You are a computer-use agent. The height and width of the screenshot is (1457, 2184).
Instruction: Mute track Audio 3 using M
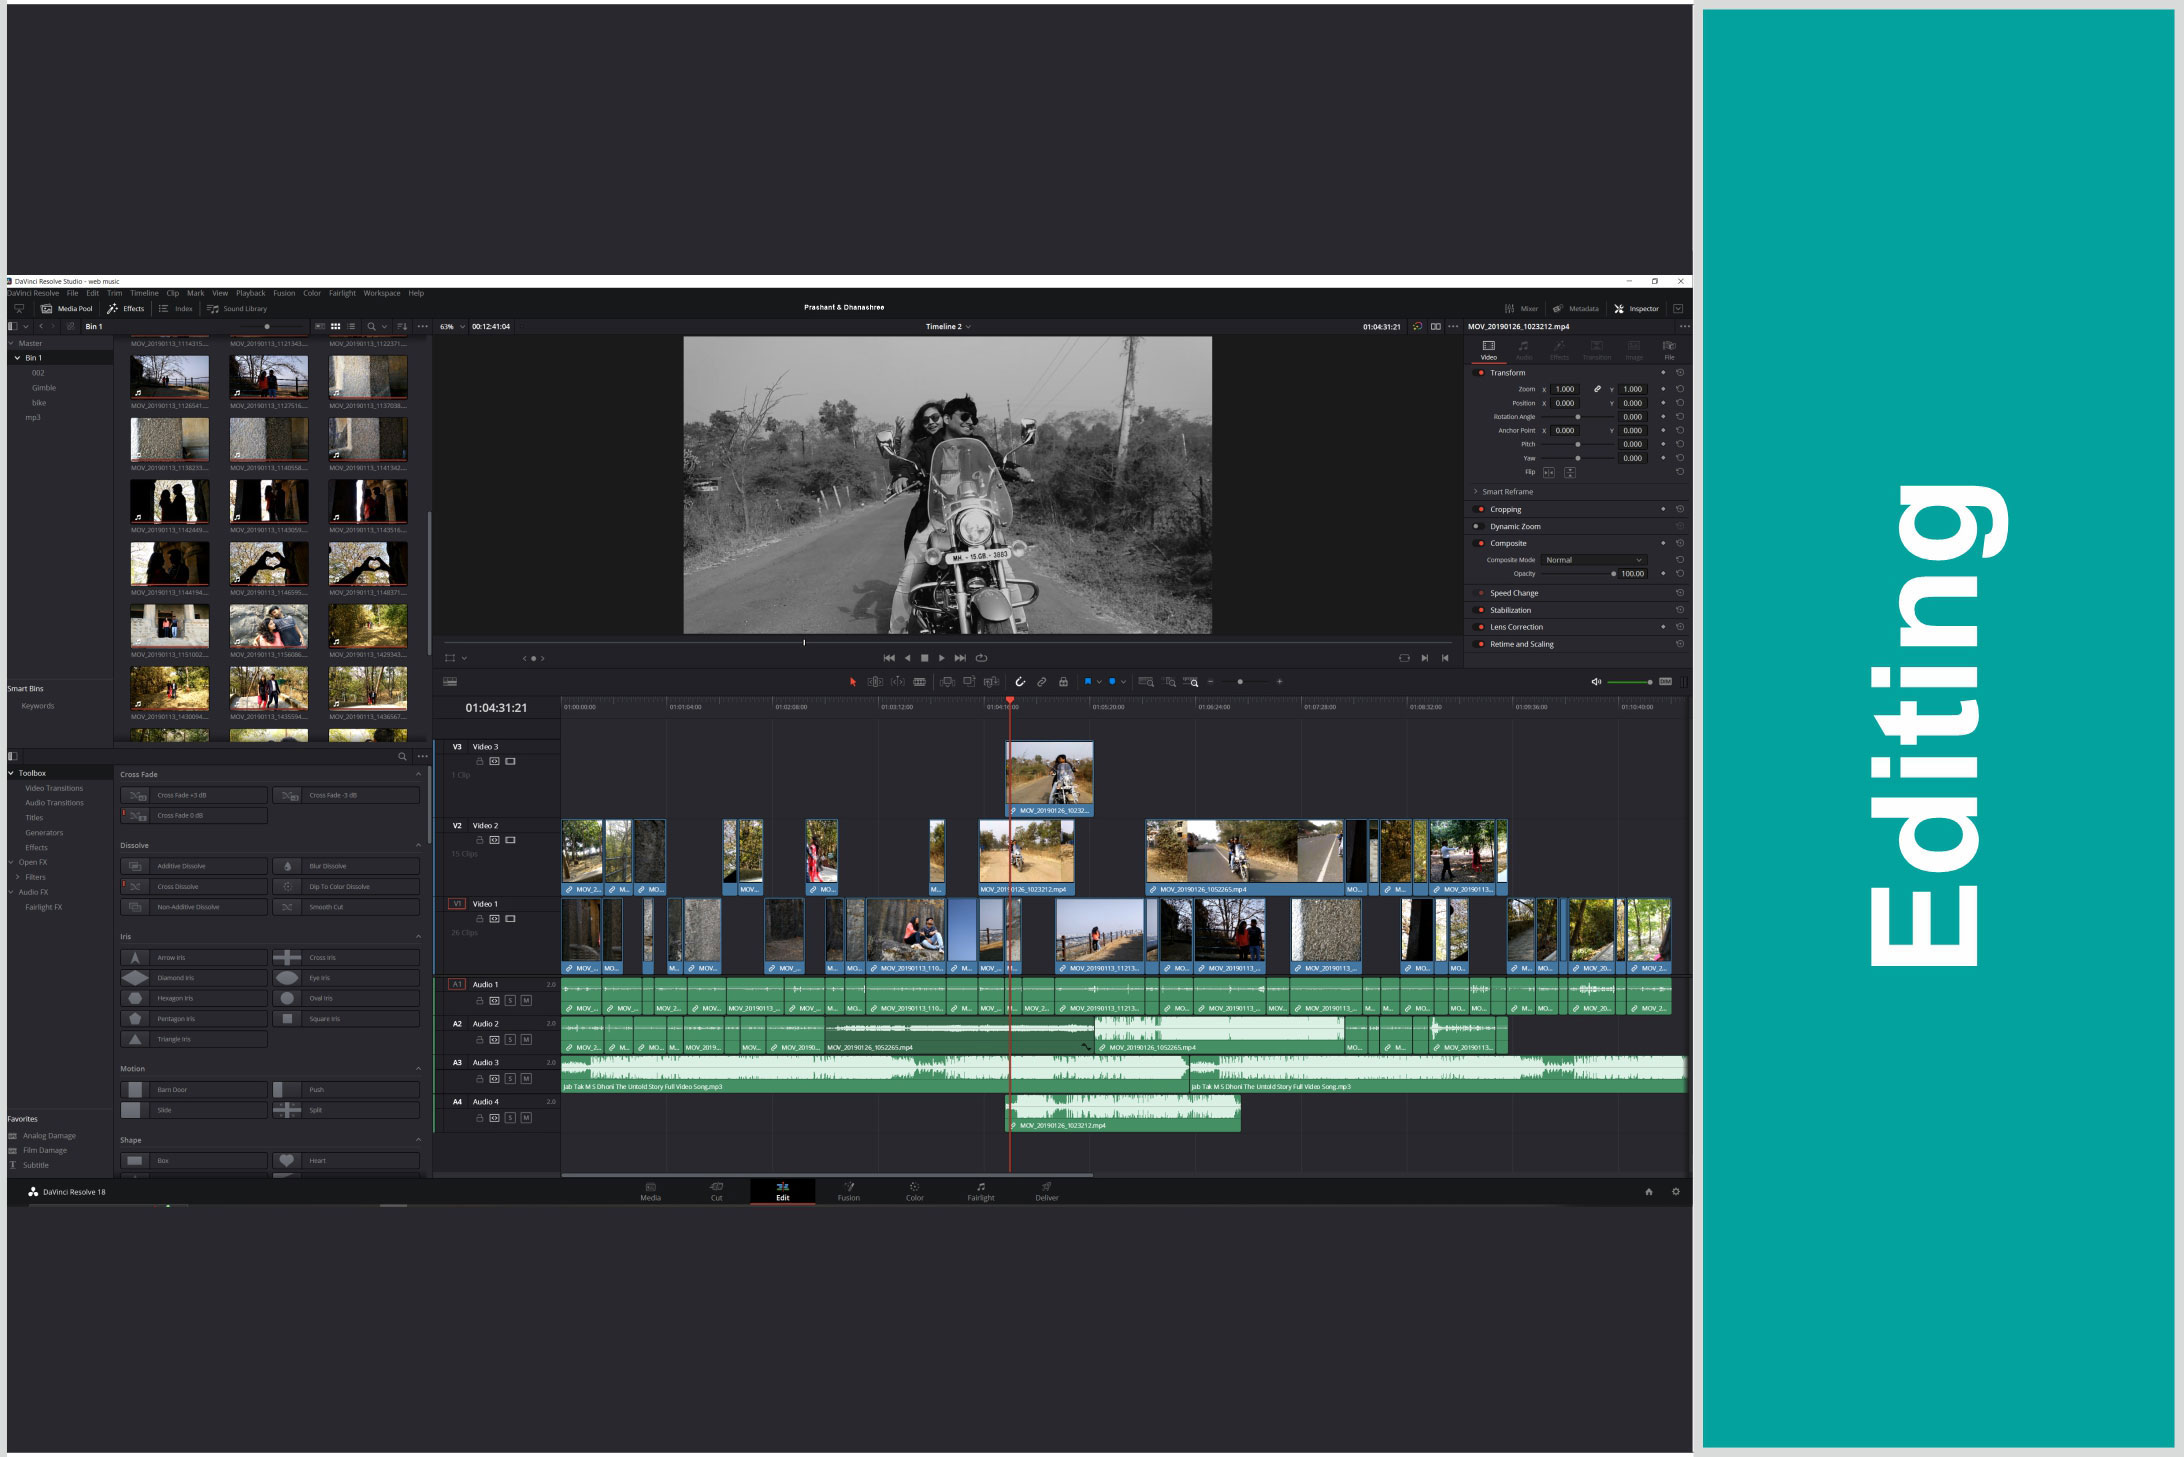[x=526, y=1079]
